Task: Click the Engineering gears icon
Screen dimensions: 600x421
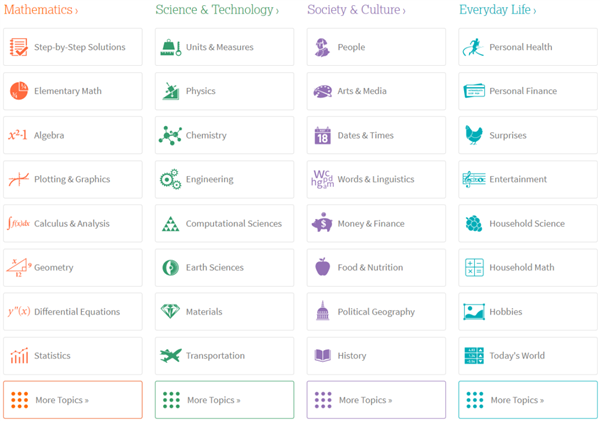Action: click(170, 180)
